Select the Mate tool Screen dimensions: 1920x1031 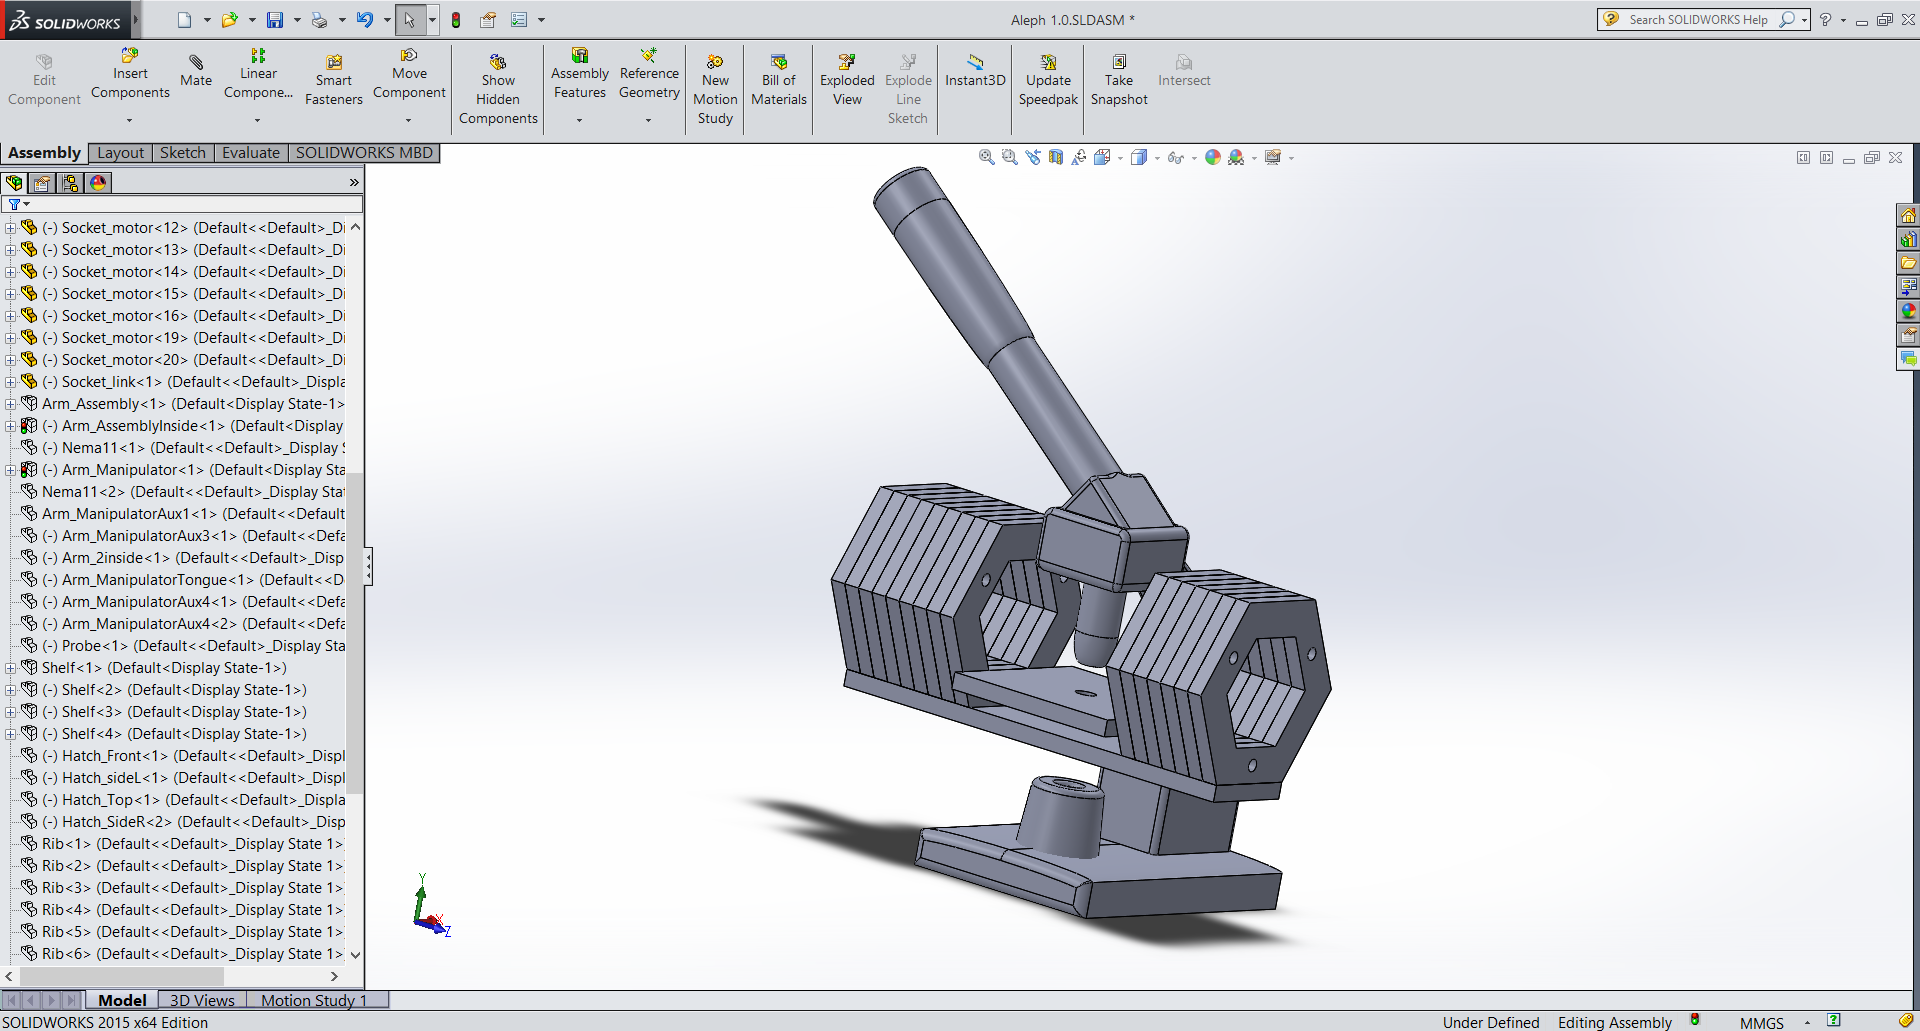coord(196,71)
